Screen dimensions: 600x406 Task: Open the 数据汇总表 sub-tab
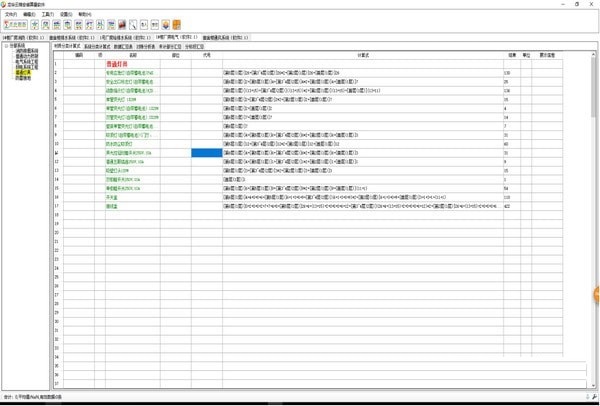point(123,46)
